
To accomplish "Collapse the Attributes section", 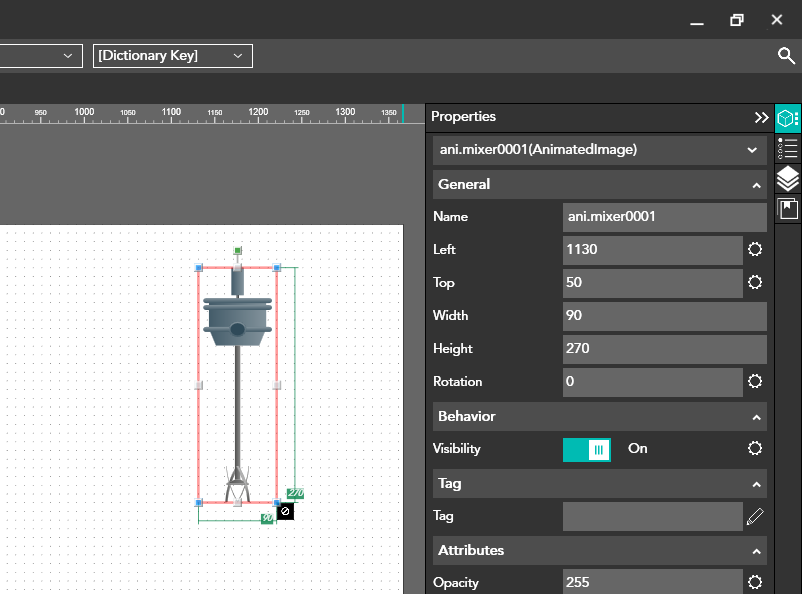I will pyautogui.click(x=756, y=551).
